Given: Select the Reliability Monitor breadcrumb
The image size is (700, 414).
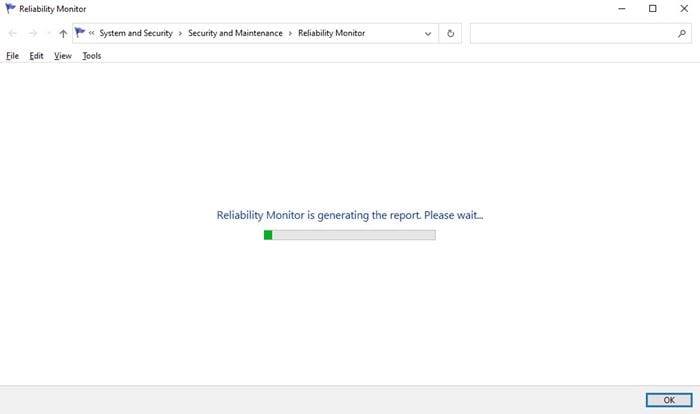Looking at the screenshot, I should 331,33.
